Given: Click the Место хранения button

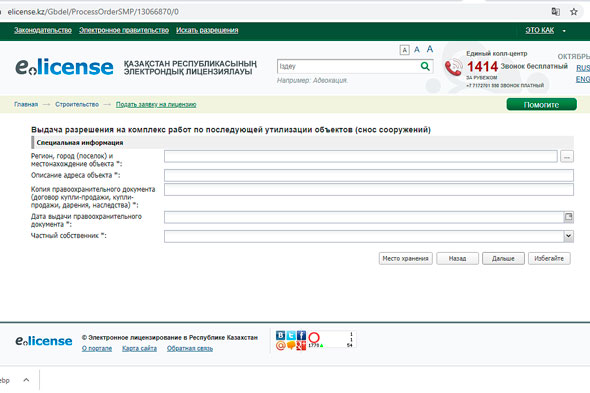Looking at the screenshot, I should point(406,259).
